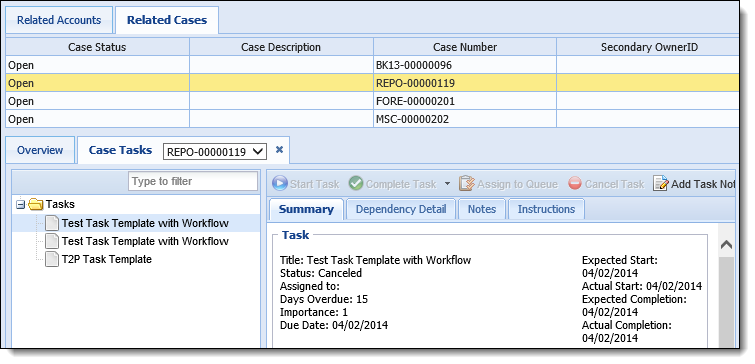Open the REPO-00000119 case dropdown
The image size is (755, 364).
tap(215, 152)
